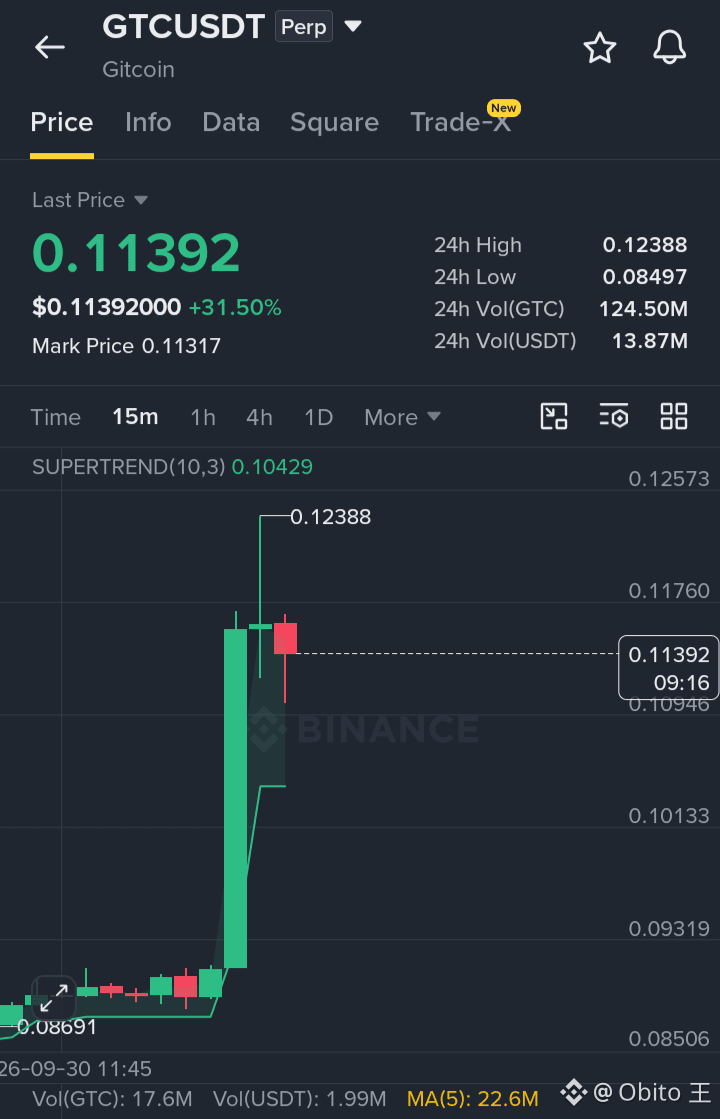Screen dimensions: 720x1119
Task: Open price alert bell icon
Action: tap(669, 48)
